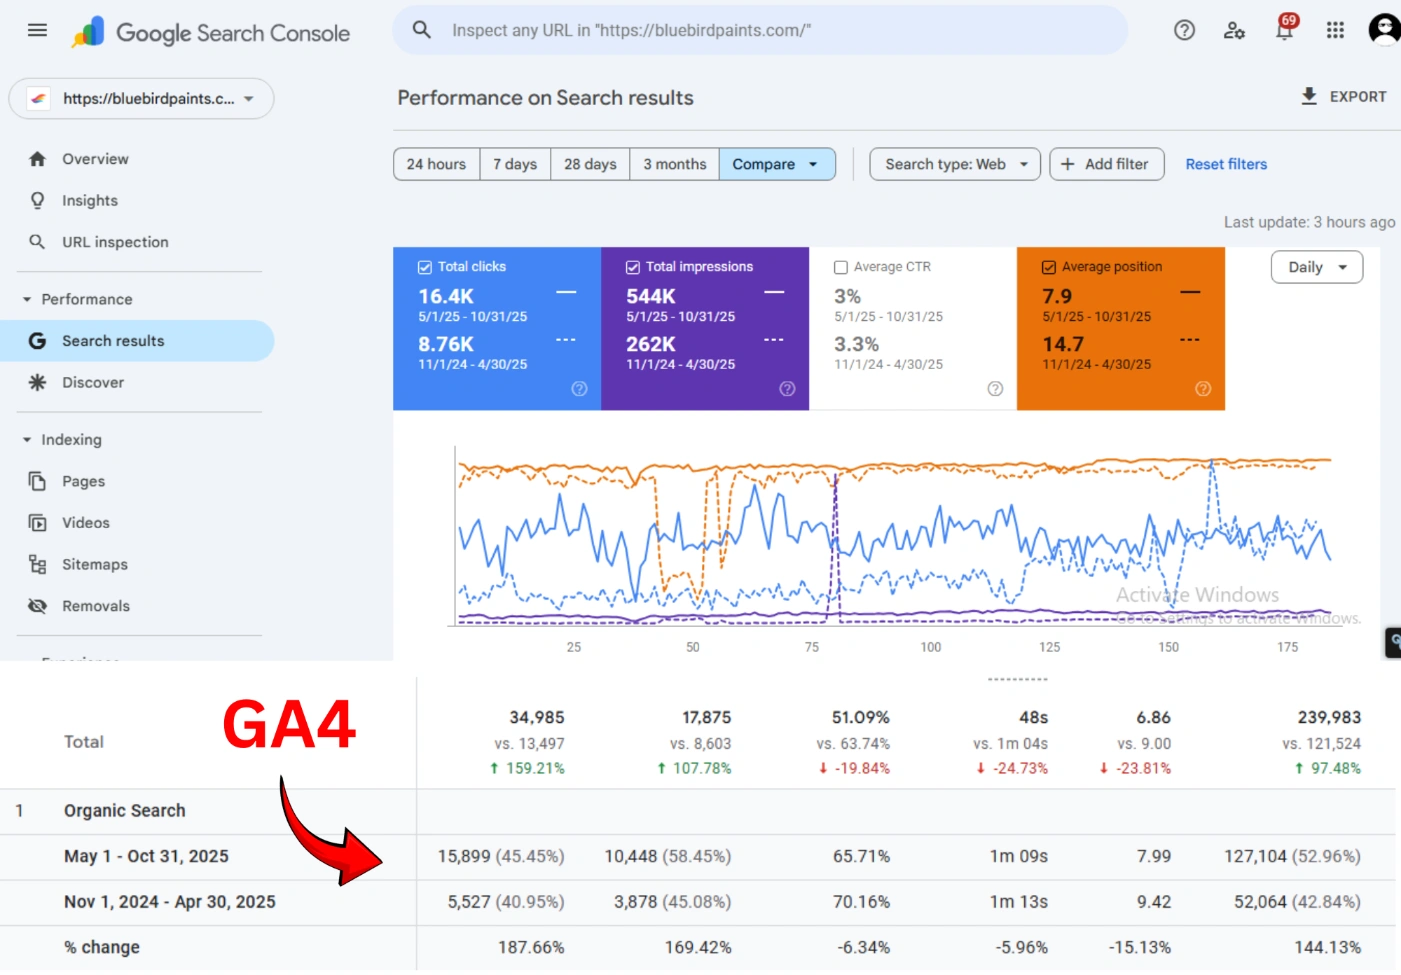Click help icon on Average CTR card
1401x975 pixels.
(x=995, y=389)
